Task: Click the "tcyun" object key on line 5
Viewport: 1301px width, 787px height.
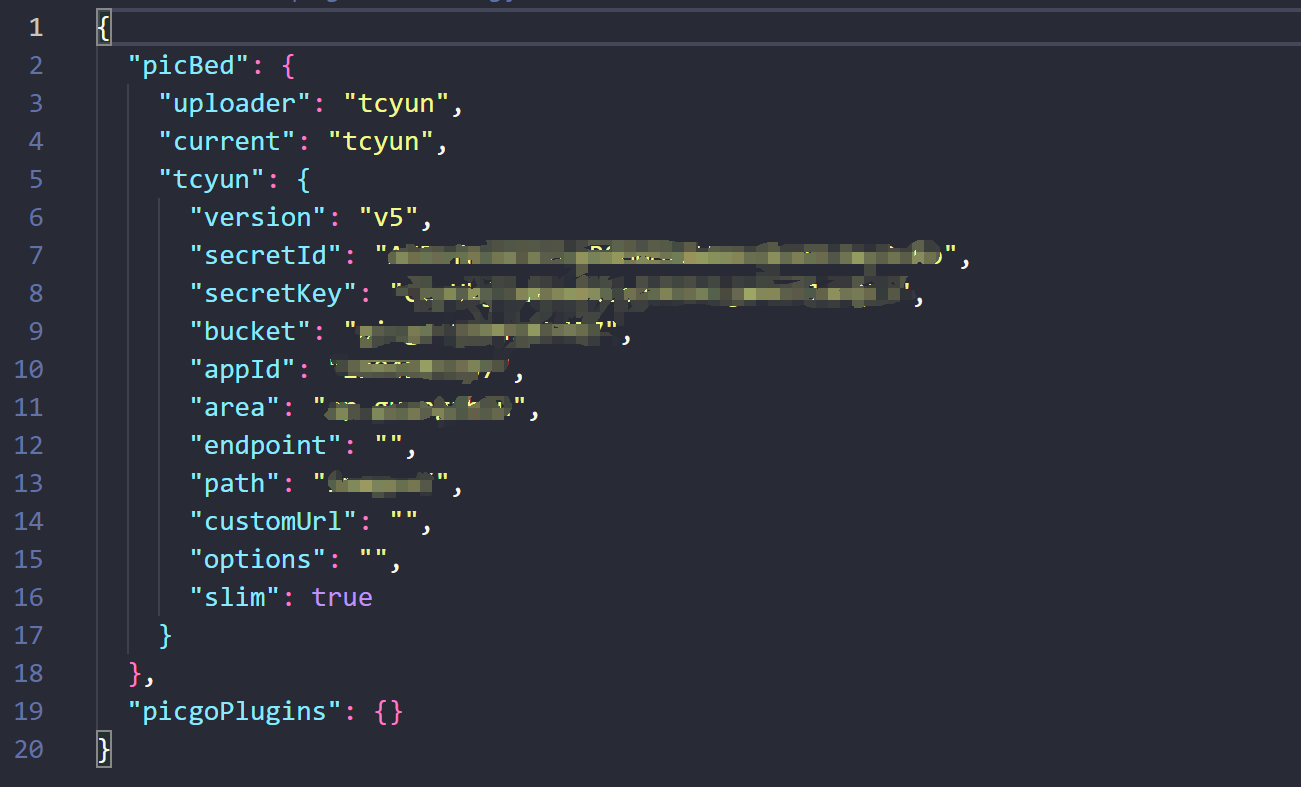Action: pos(213,180)
